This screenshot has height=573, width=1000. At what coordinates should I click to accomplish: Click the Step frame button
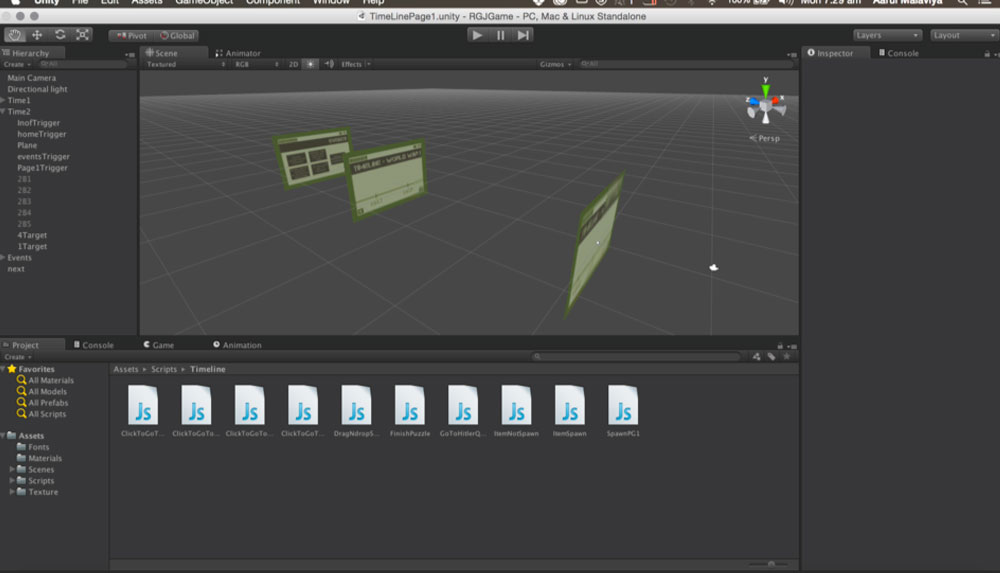tap(523, 35)
